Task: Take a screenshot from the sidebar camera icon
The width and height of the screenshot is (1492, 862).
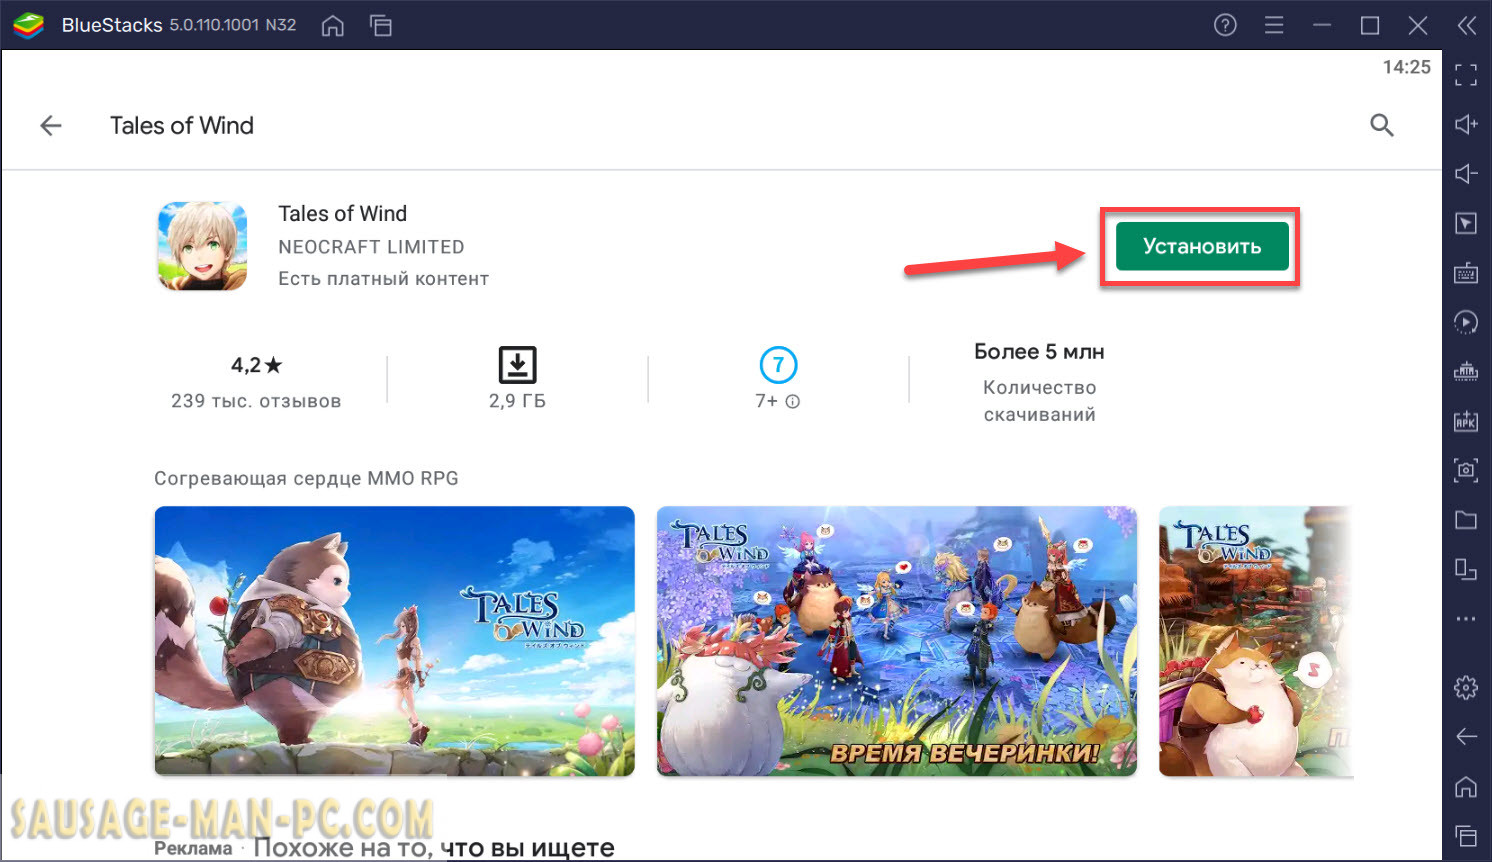Action: [x=1466, y=470]
